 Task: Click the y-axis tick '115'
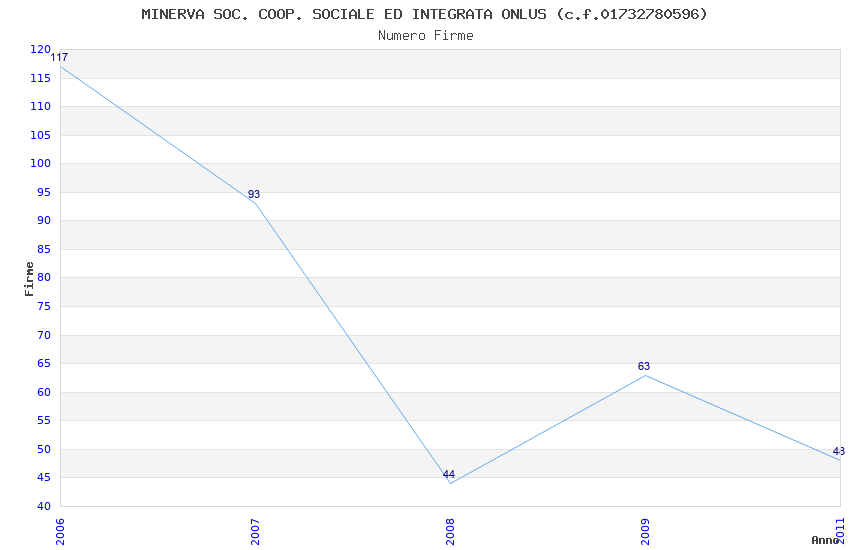click(x=41, y=78)
